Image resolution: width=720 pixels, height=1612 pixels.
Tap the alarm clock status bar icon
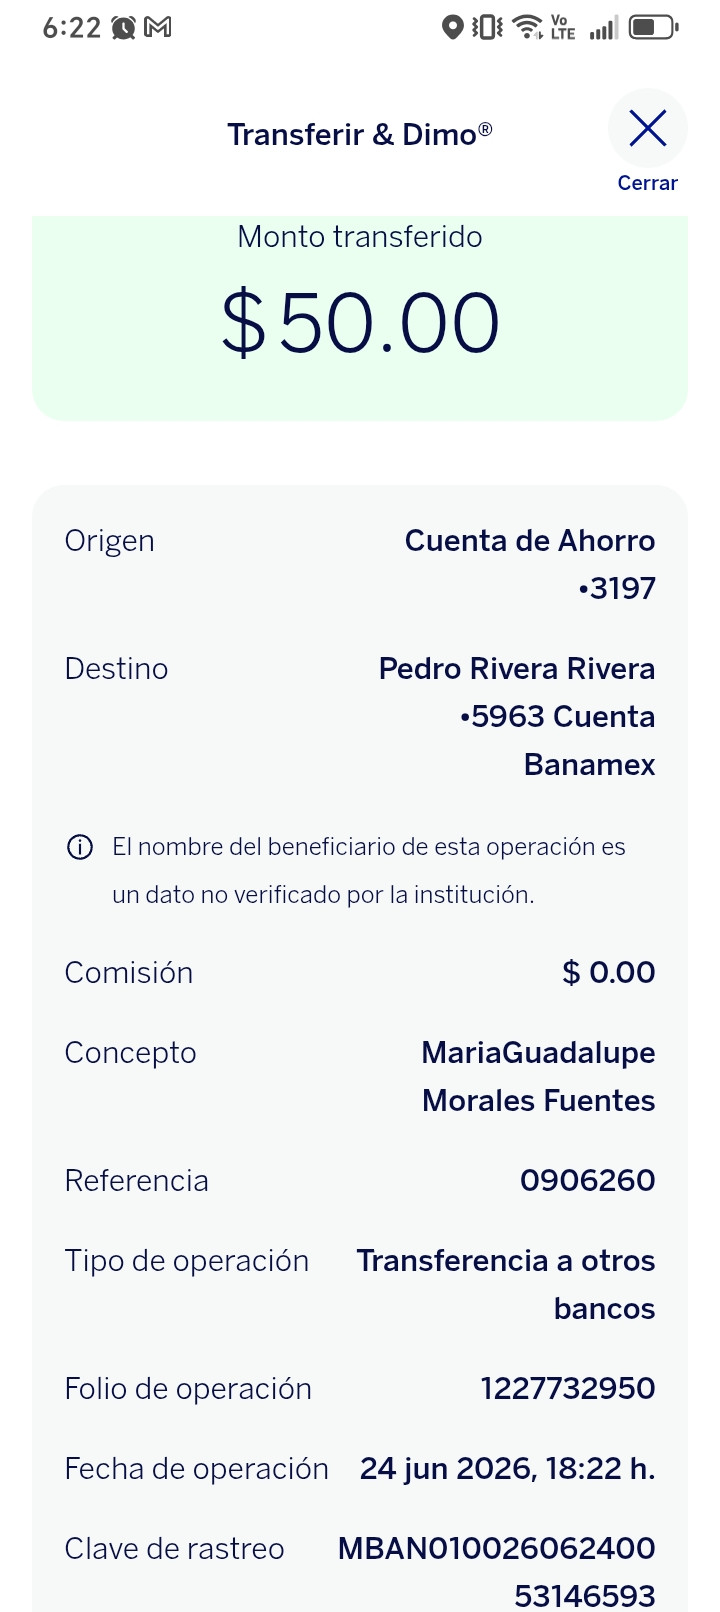click(124, 28)
